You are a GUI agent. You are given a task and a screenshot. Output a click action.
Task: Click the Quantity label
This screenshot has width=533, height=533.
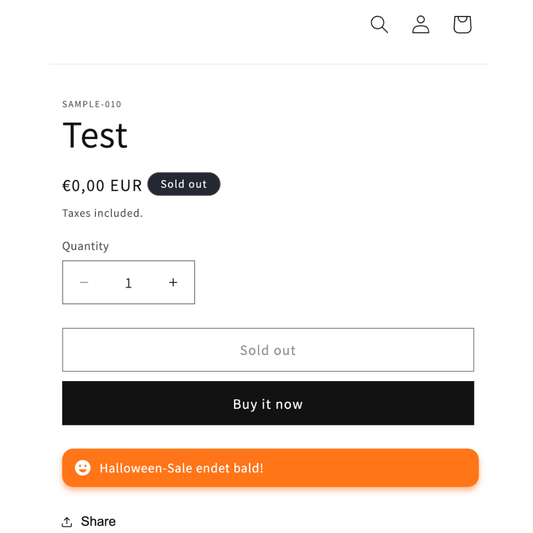[x=86, y=246]
